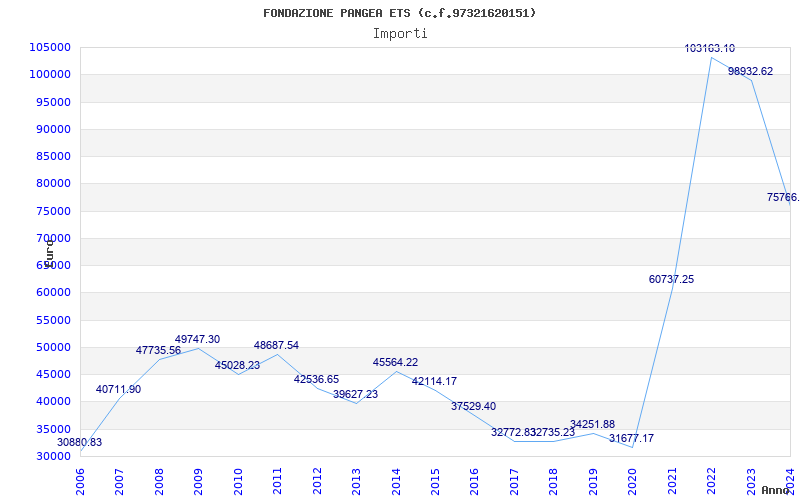
Task: Click the x-axis year 2021
Action: (672, 481)
